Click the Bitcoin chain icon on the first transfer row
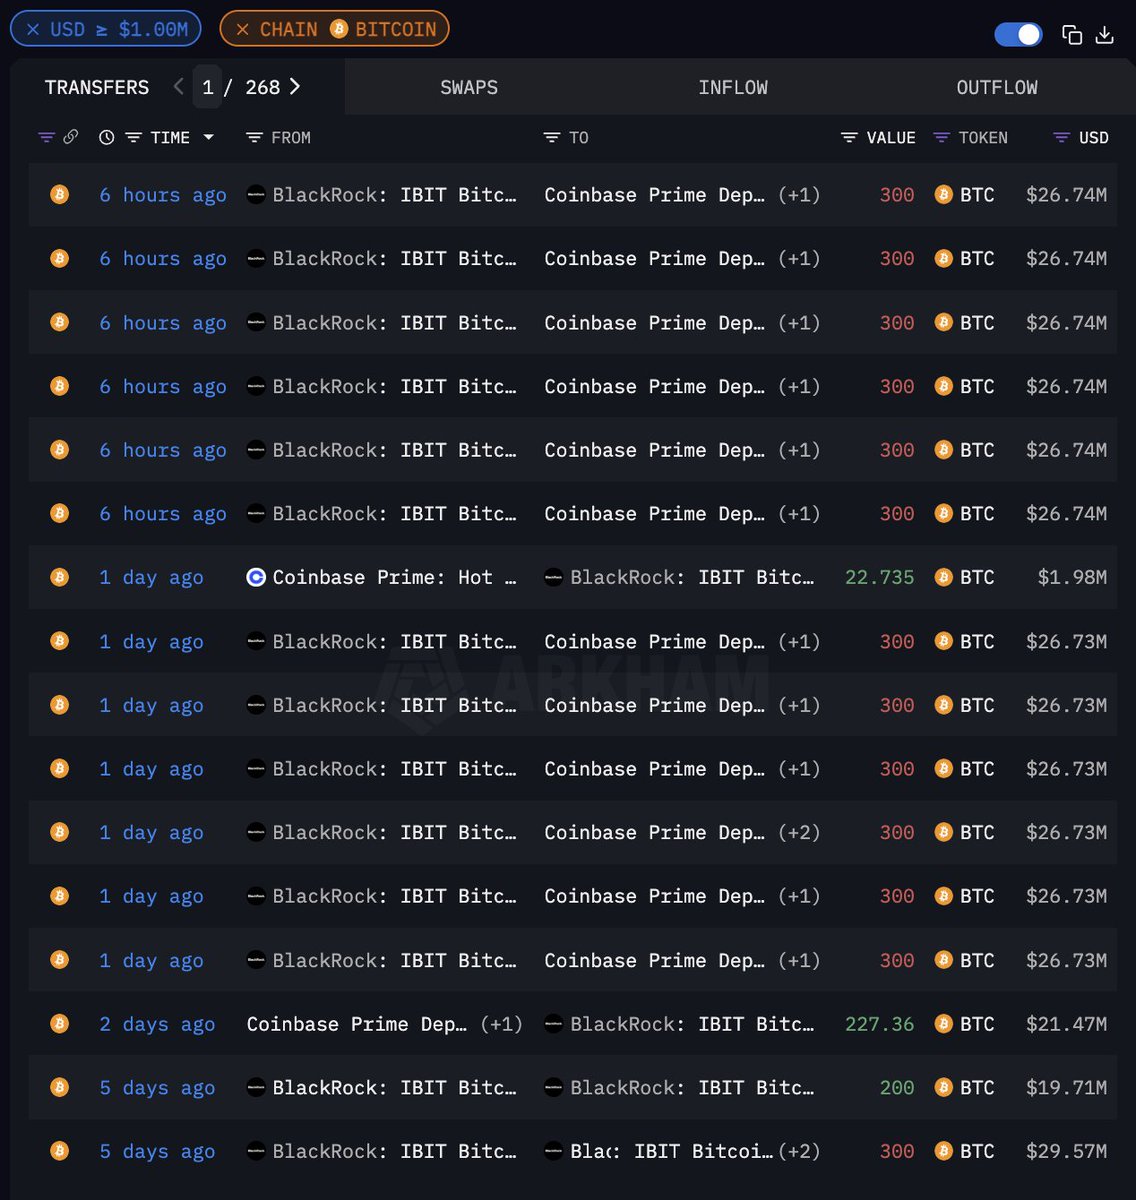The height and width of the screenshot is (1200, 1136). pos(59,195)
